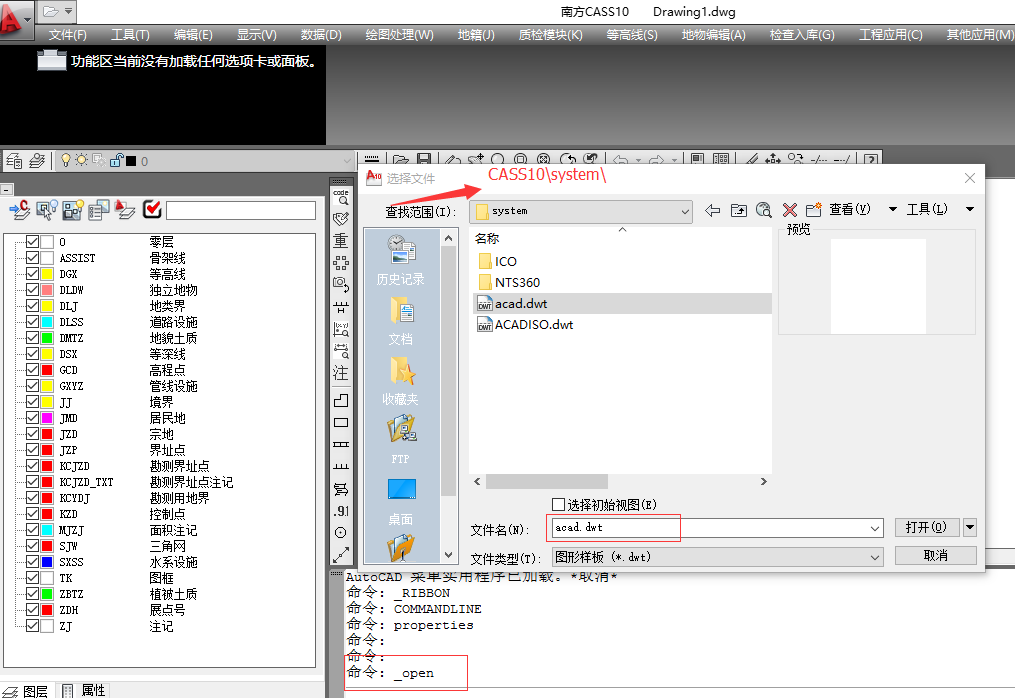This screenshot has height=698, width=1015.
Task: Open the 工具(T) menu
Action: tap(130, 35)
